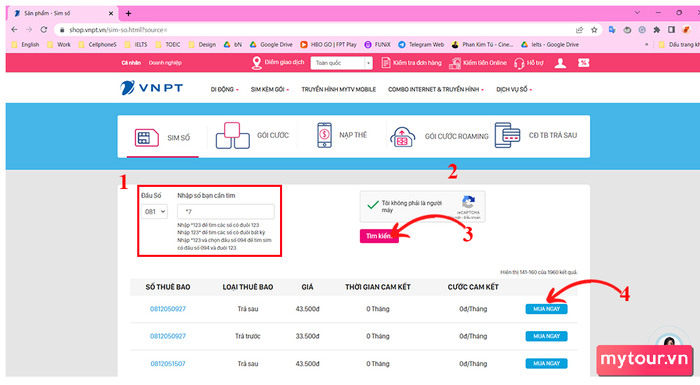
Task: Open the Telegram Web bookmark
Action: coord(421,45)
